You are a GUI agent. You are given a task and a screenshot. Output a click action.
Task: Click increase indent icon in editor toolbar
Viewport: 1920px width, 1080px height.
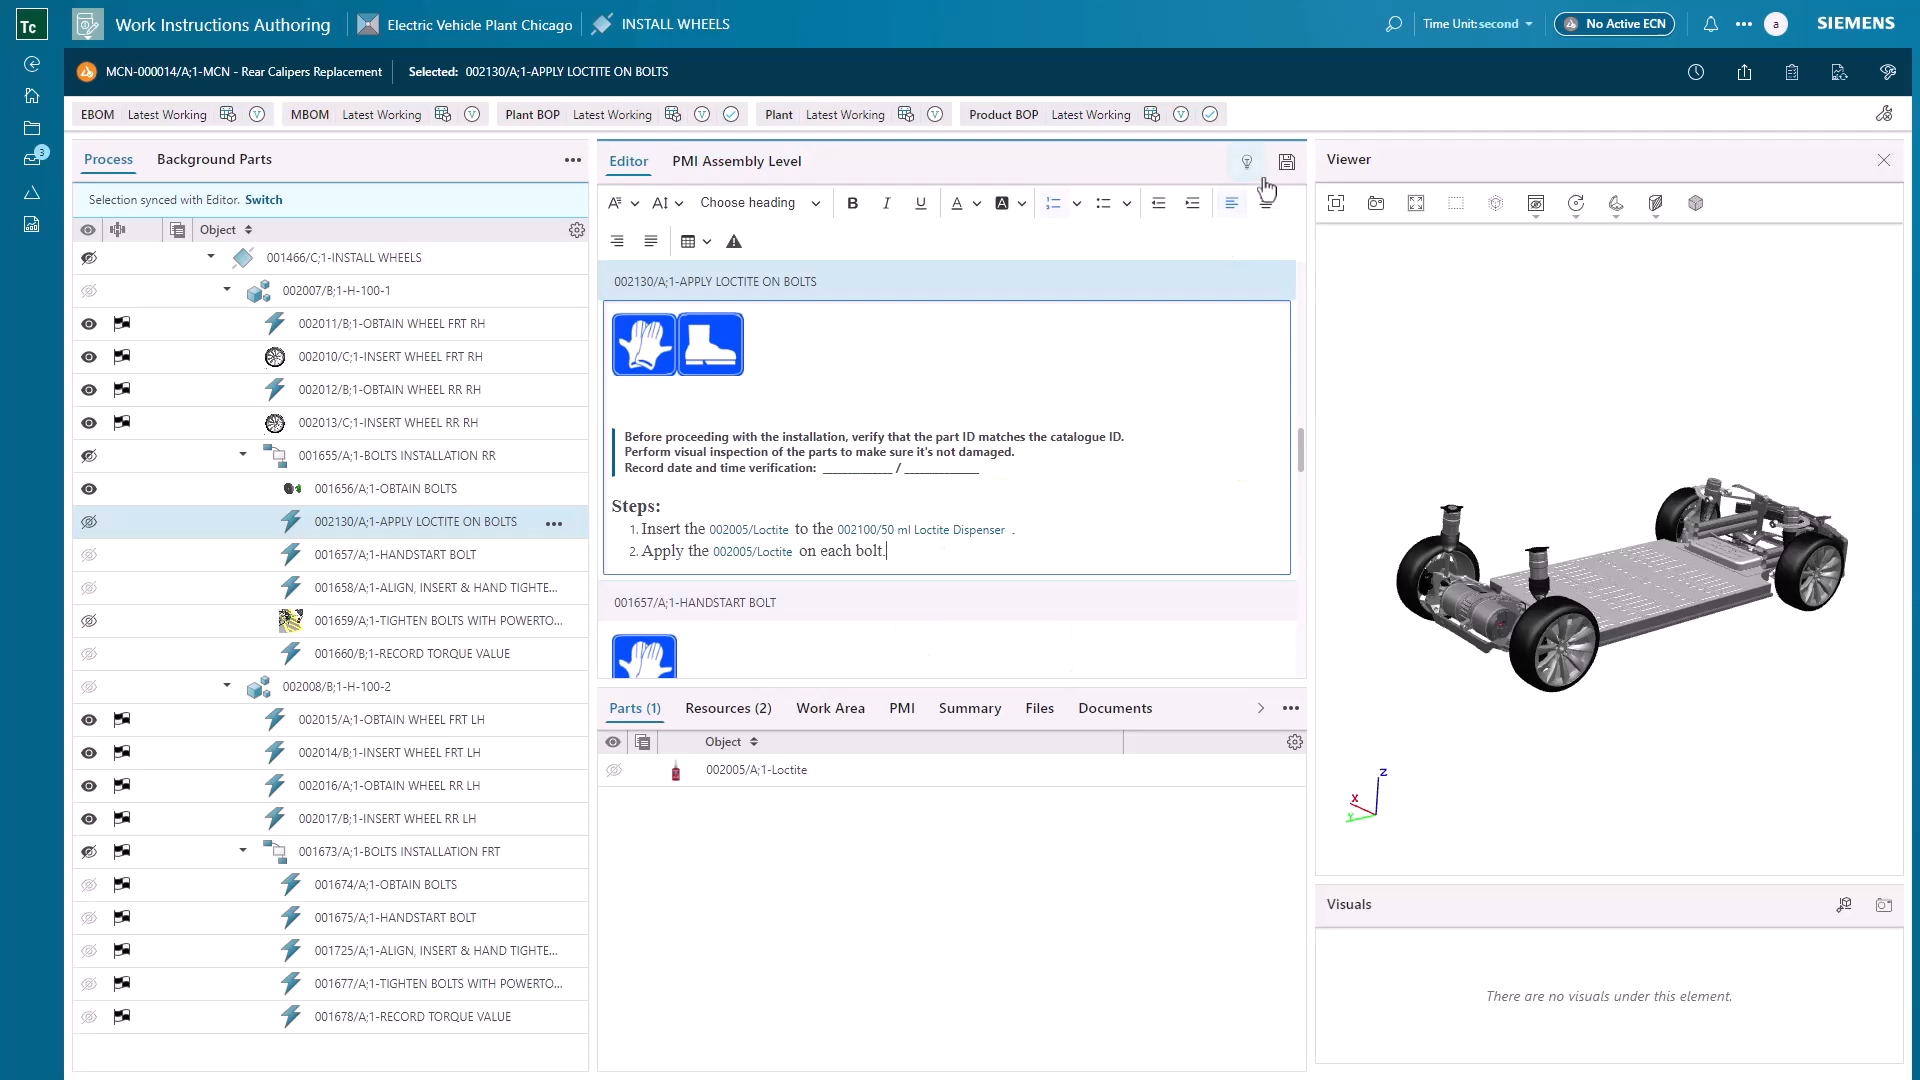click(x=1192, y=203)
